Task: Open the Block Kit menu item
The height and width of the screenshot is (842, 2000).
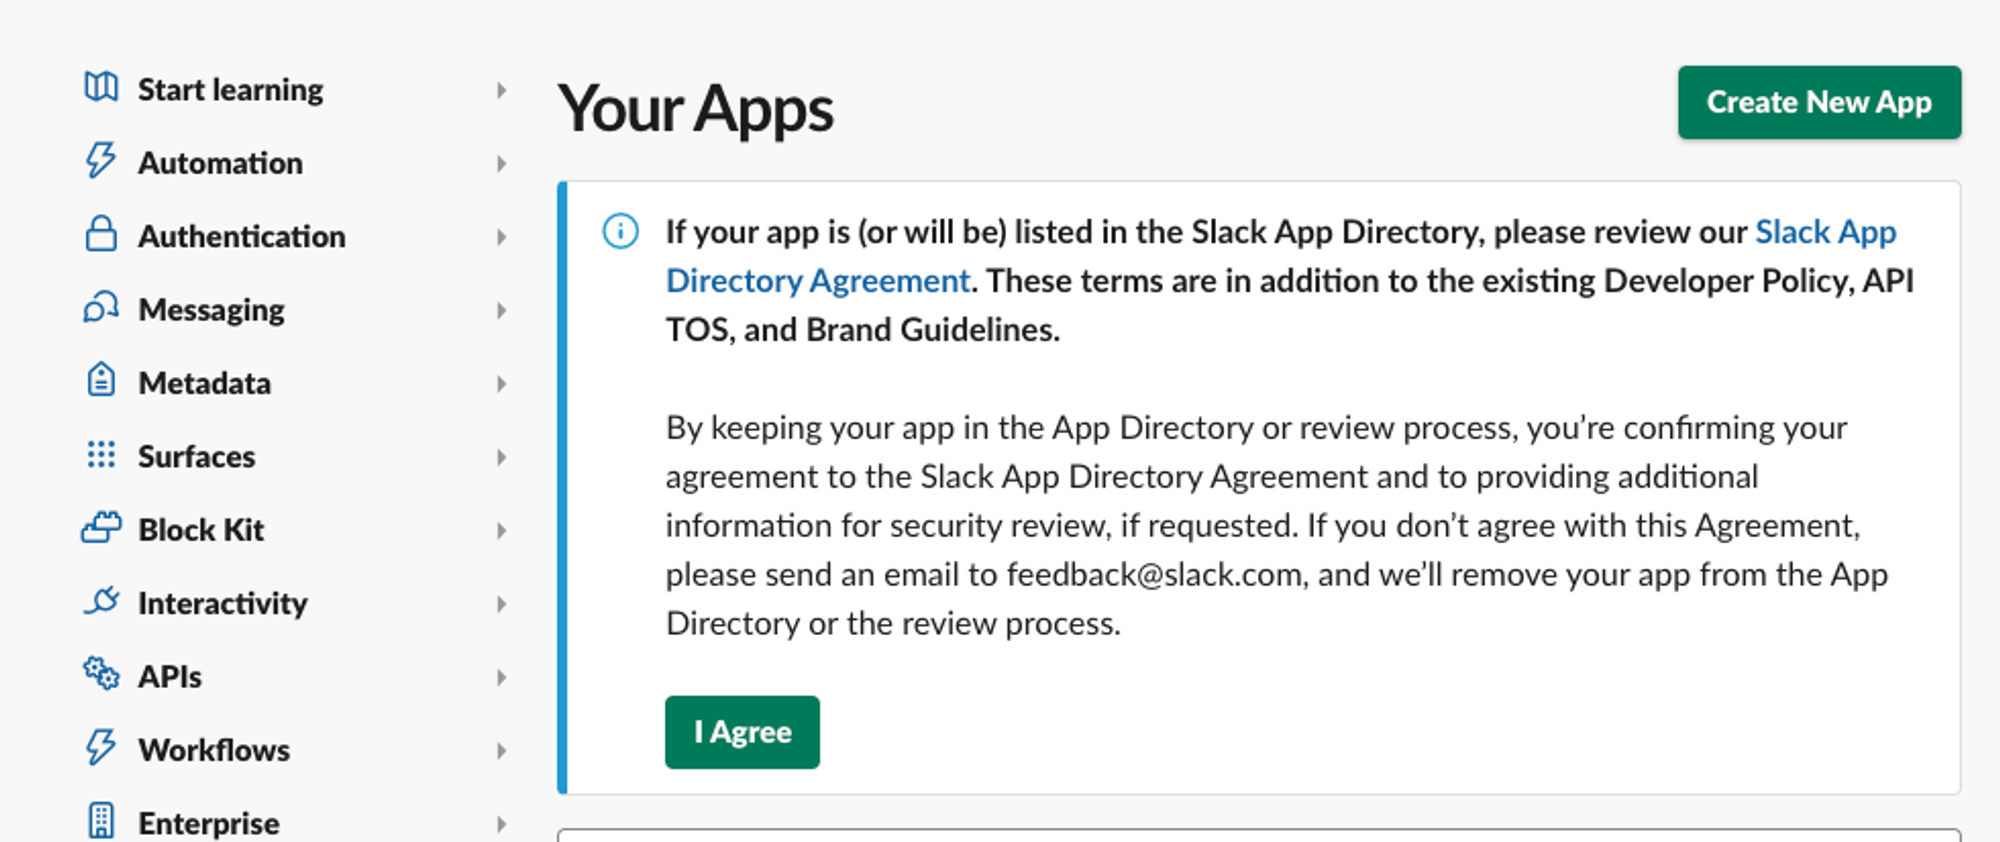Action: (x=201, y=530)
